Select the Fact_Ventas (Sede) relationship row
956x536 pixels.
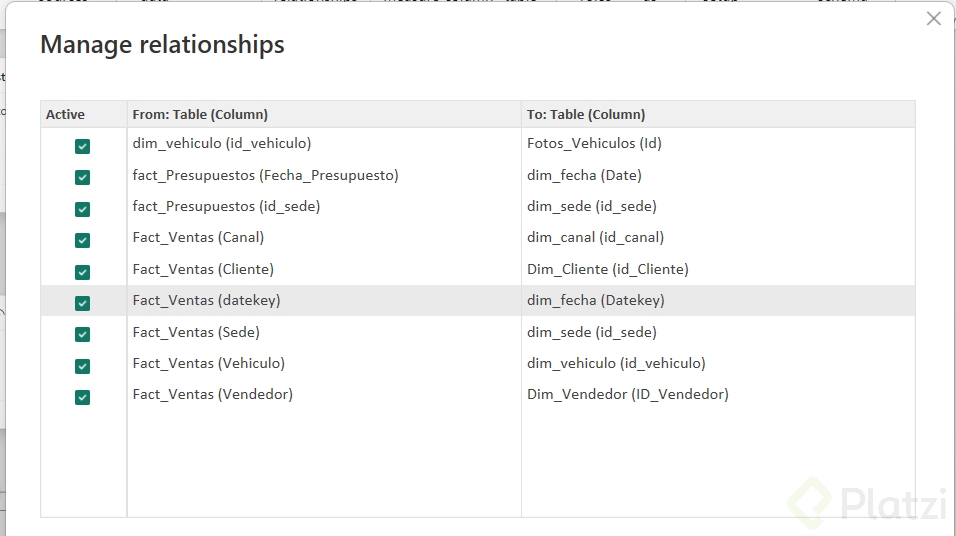[196, 332]
